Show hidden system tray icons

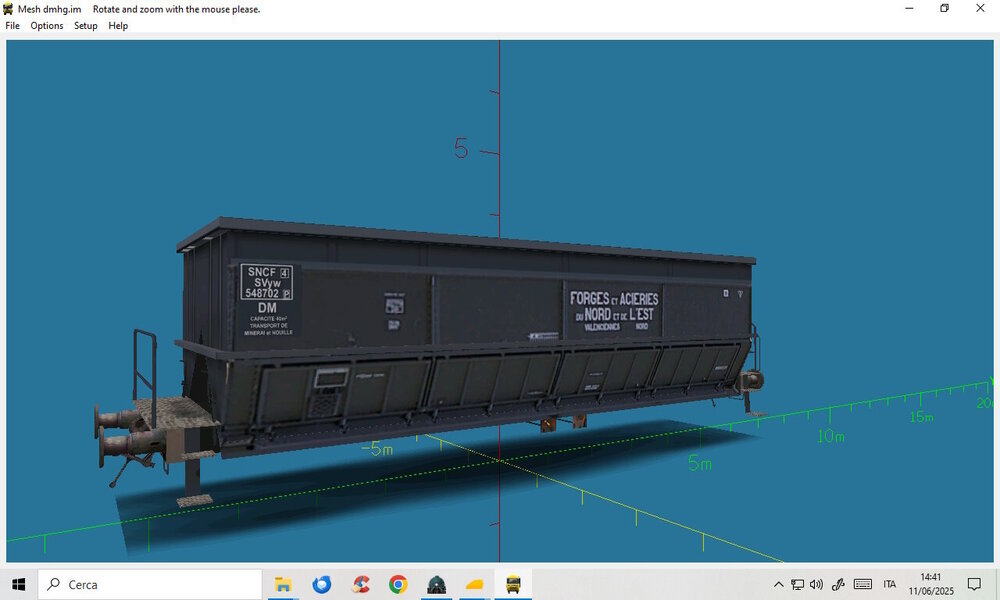coord(779,584)
